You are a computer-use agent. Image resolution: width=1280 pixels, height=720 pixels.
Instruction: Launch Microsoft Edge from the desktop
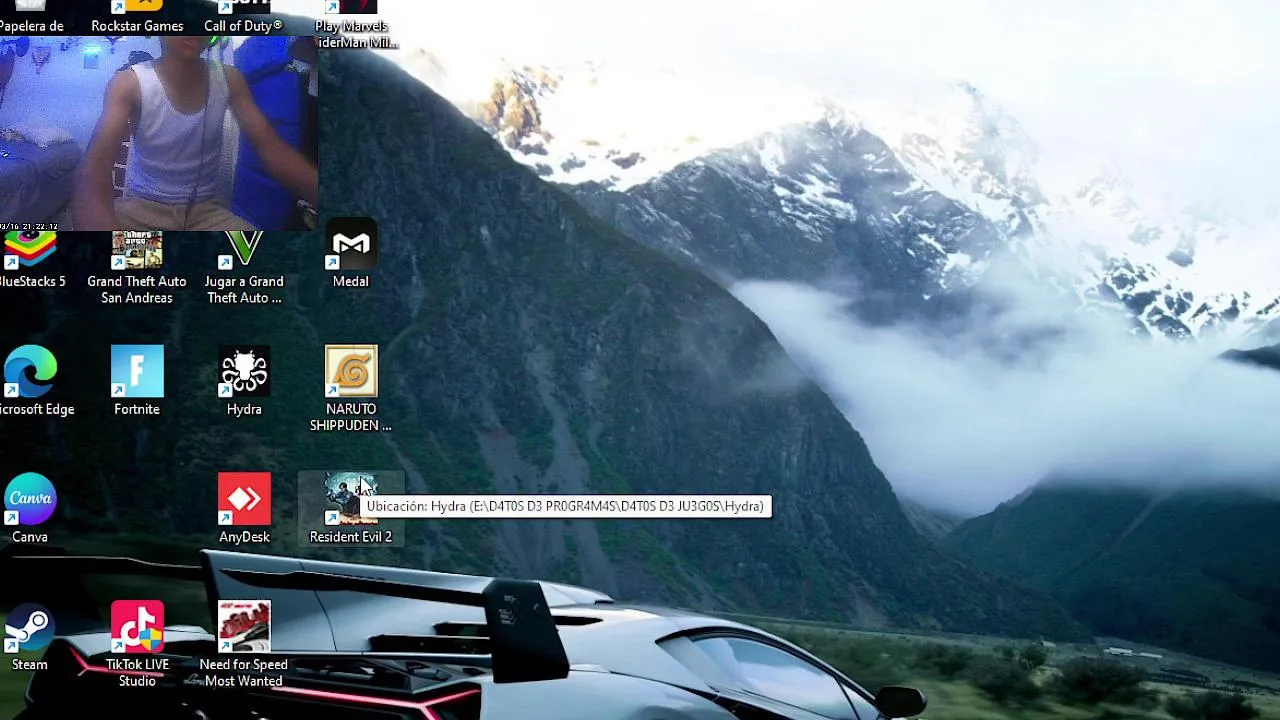pyautogui.click(x=32, y=381)
